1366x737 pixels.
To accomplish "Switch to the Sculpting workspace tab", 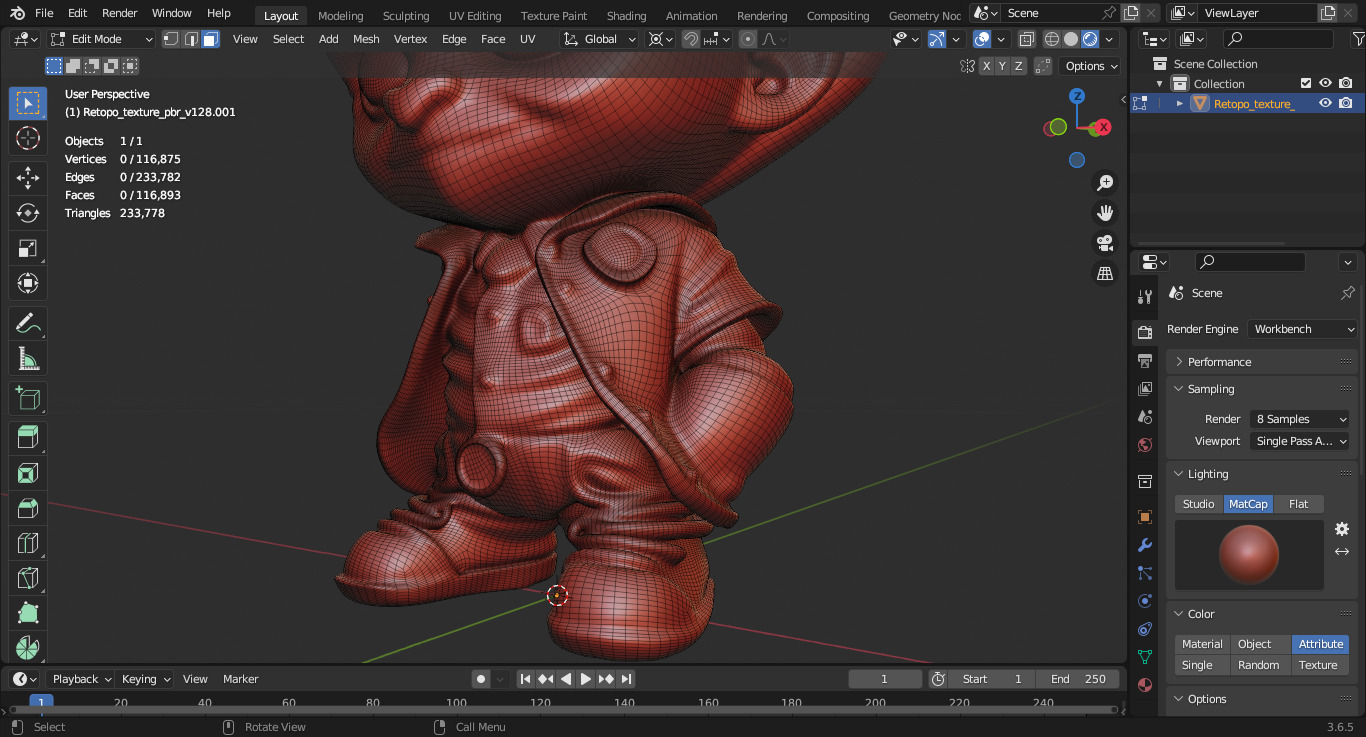I will (406, 16).
